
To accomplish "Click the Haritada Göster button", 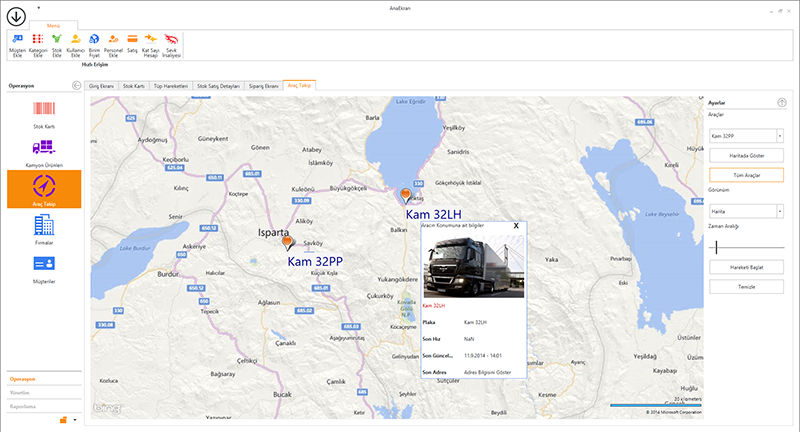I will click(746, 156).
